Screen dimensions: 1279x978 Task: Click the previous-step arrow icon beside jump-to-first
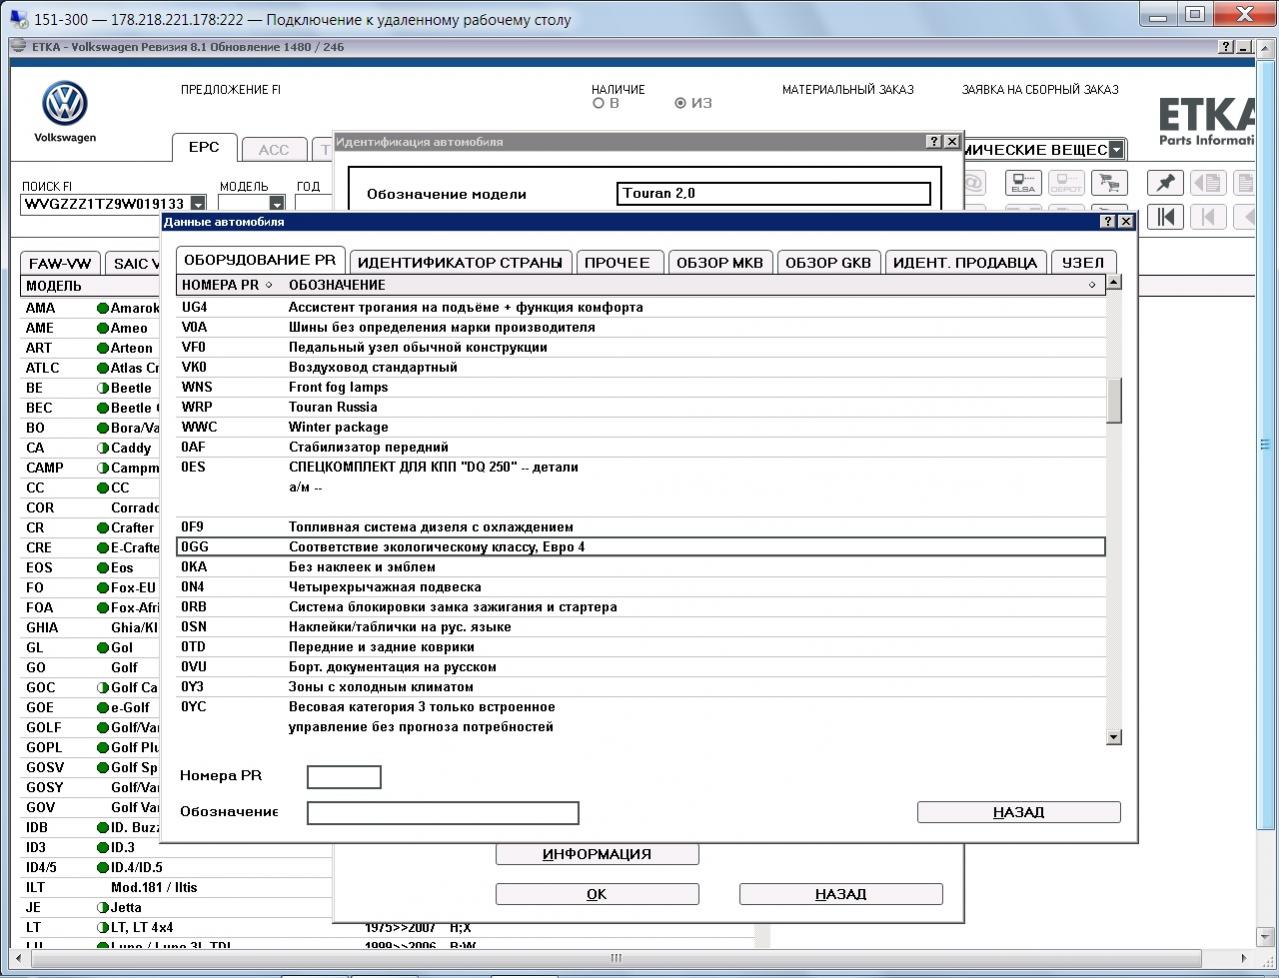click(x=1208, y=217)
